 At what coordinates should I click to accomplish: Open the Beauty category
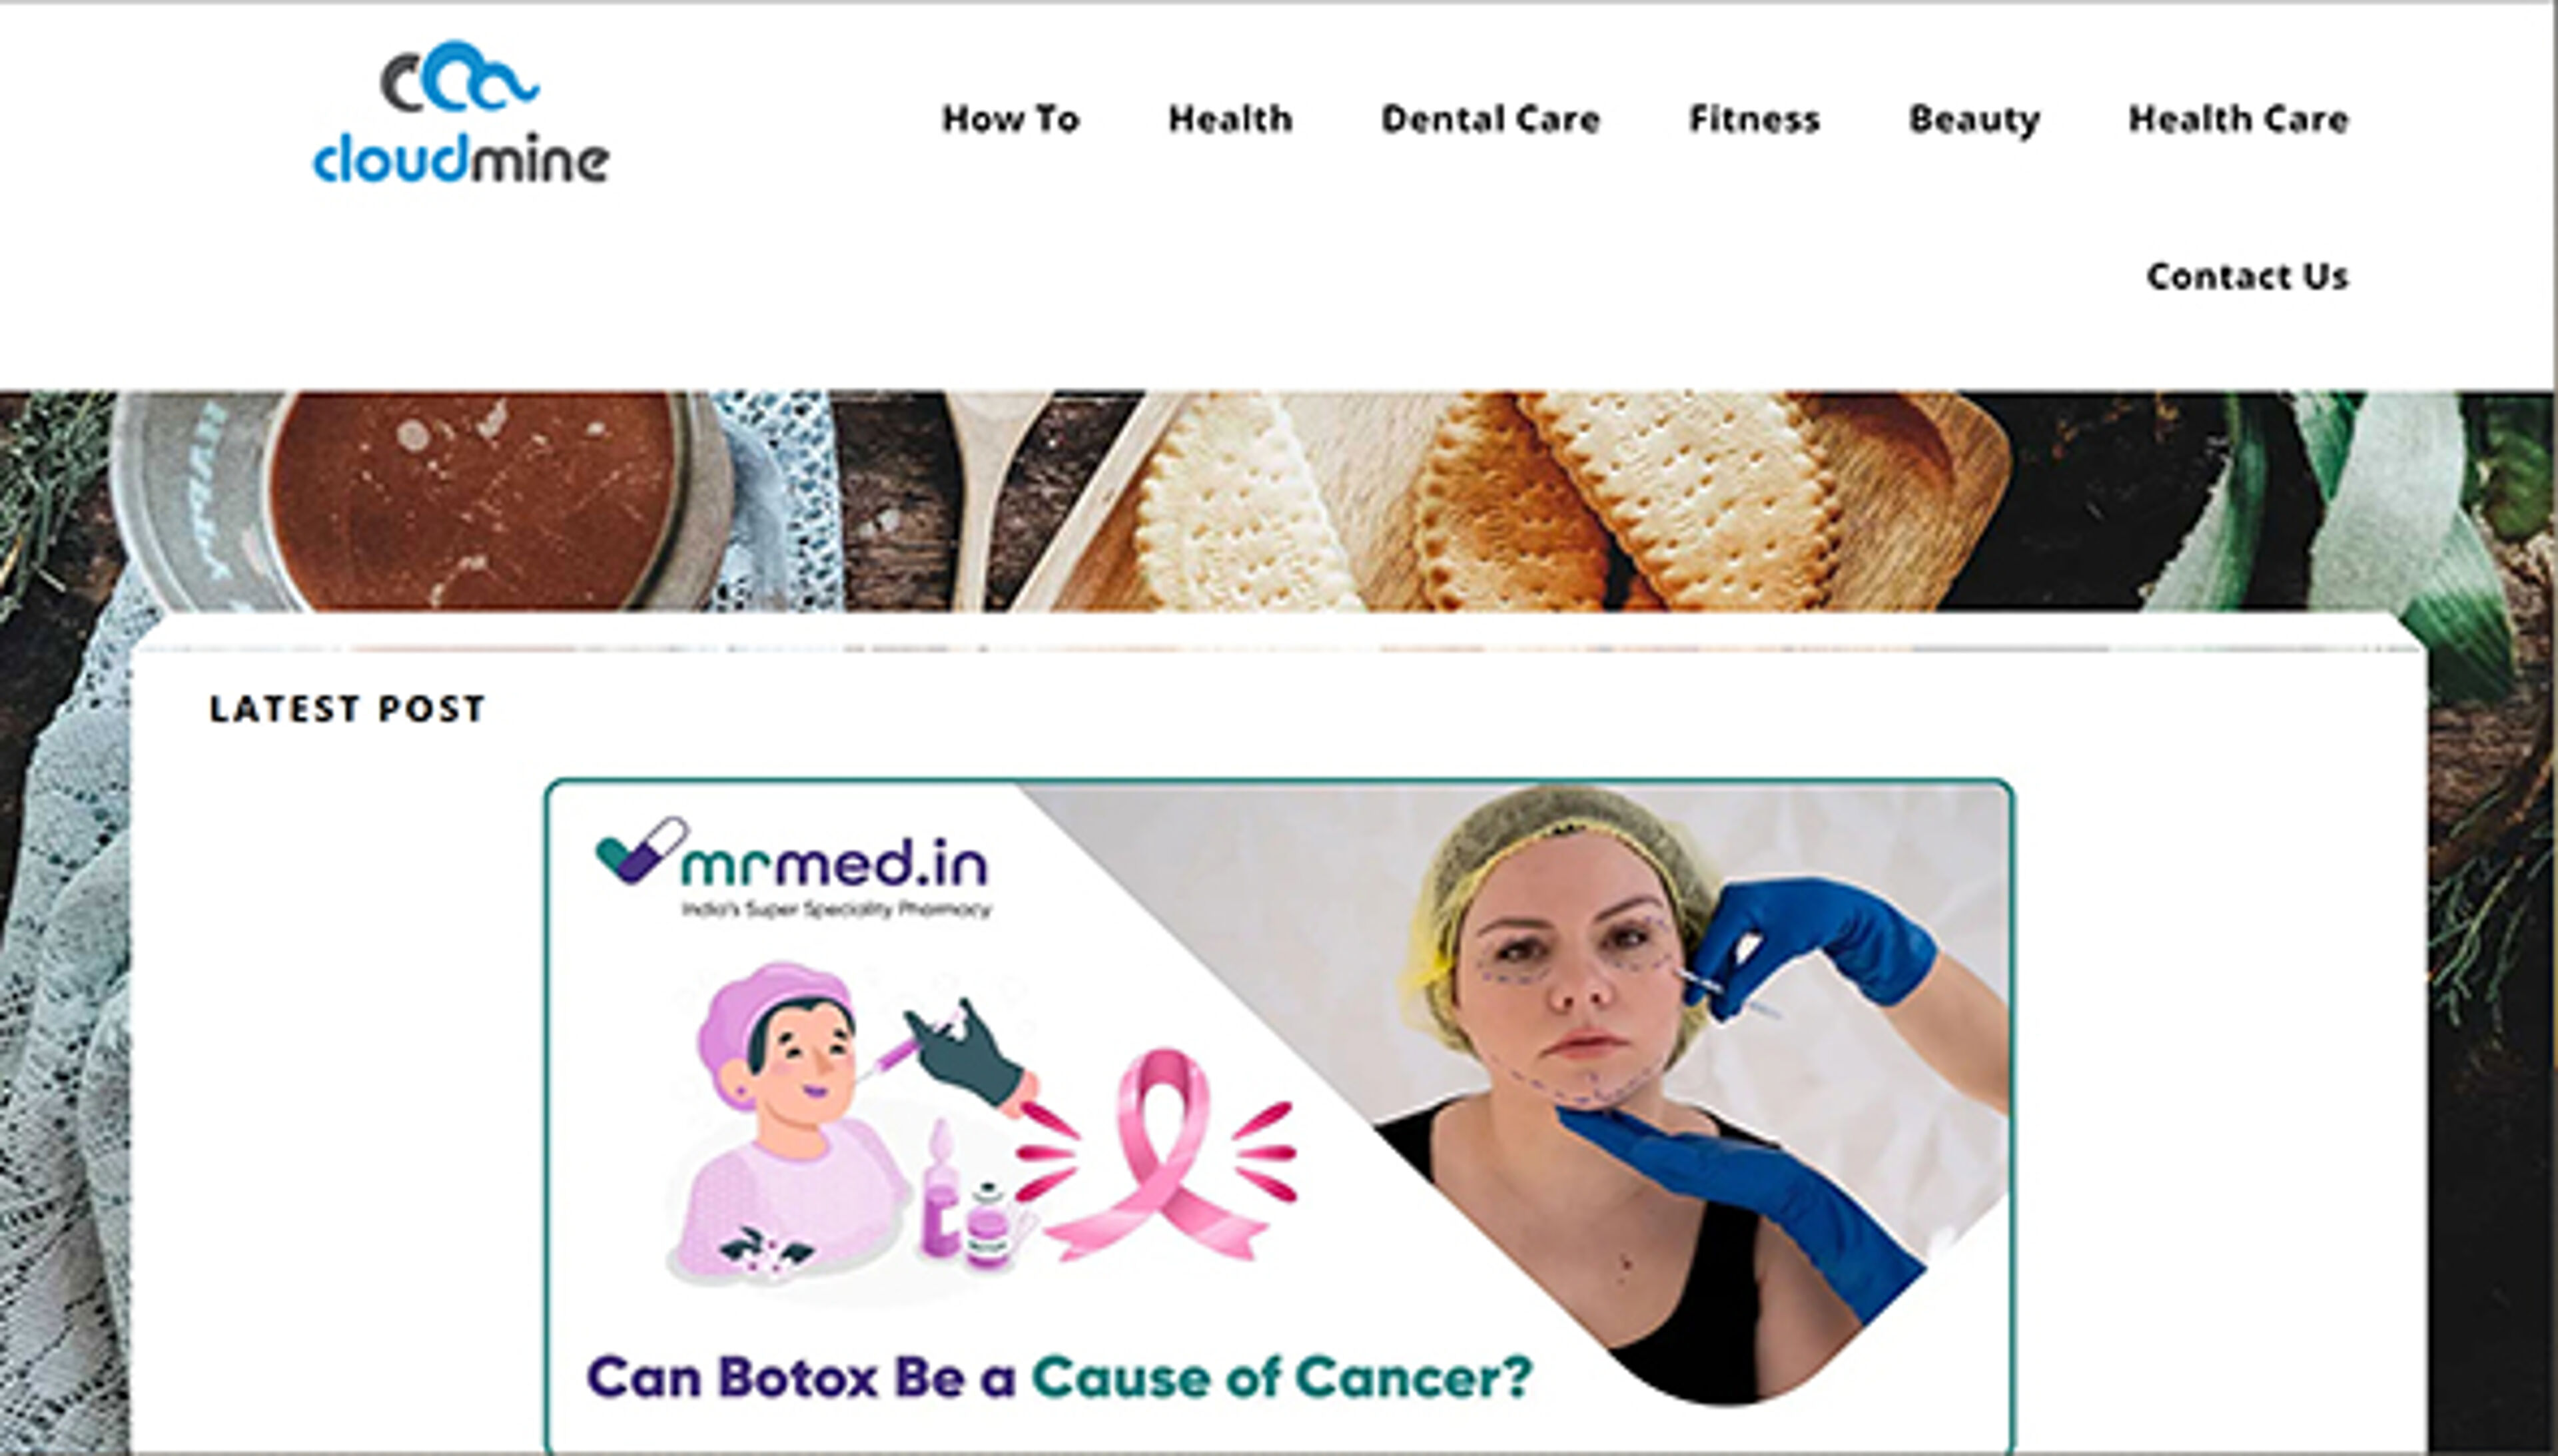coord(1974,120)
